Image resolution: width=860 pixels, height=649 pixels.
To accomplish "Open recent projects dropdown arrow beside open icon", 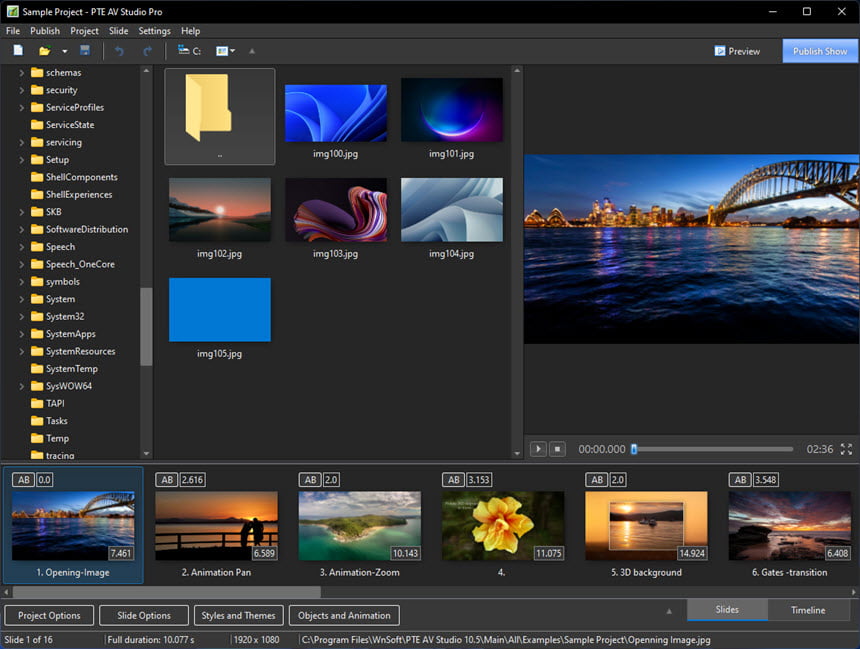I will (x=65, y=51).
